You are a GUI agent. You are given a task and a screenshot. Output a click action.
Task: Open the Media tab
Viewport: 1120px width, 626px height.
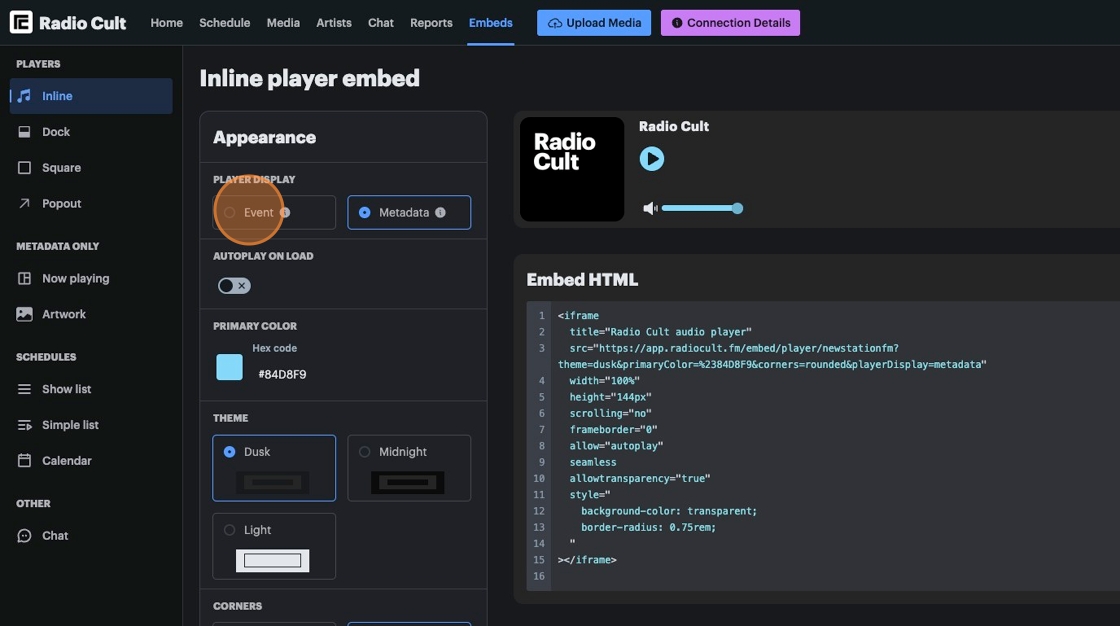[x=283, y=23]
